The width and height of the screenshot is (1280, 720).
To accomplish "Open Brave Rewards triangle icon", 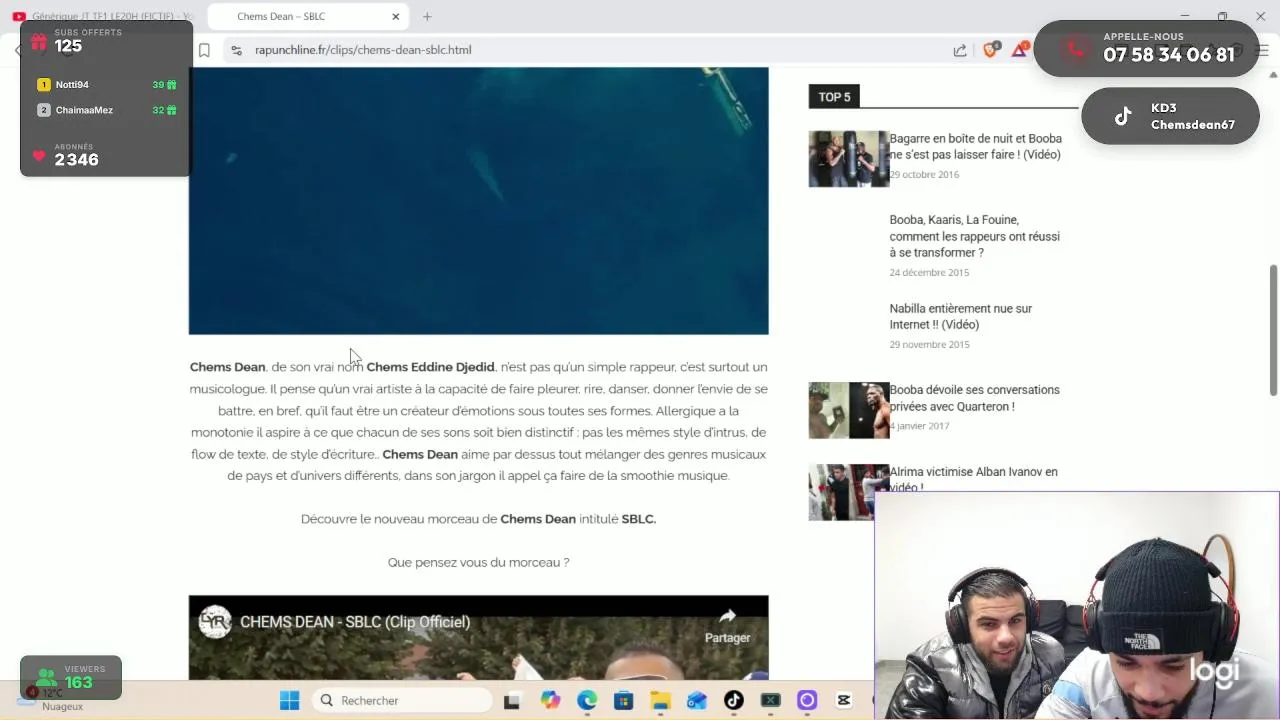I will click(x=1020, y=50).
